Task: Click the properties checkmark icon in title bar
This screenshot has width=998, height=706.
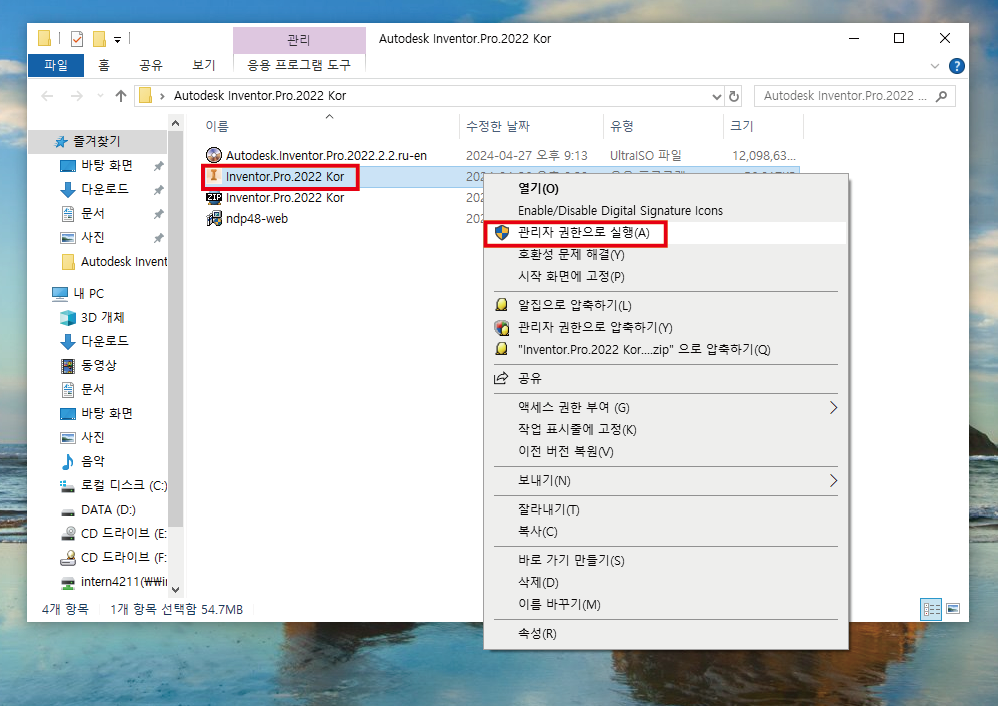Action: coord(77,39)
